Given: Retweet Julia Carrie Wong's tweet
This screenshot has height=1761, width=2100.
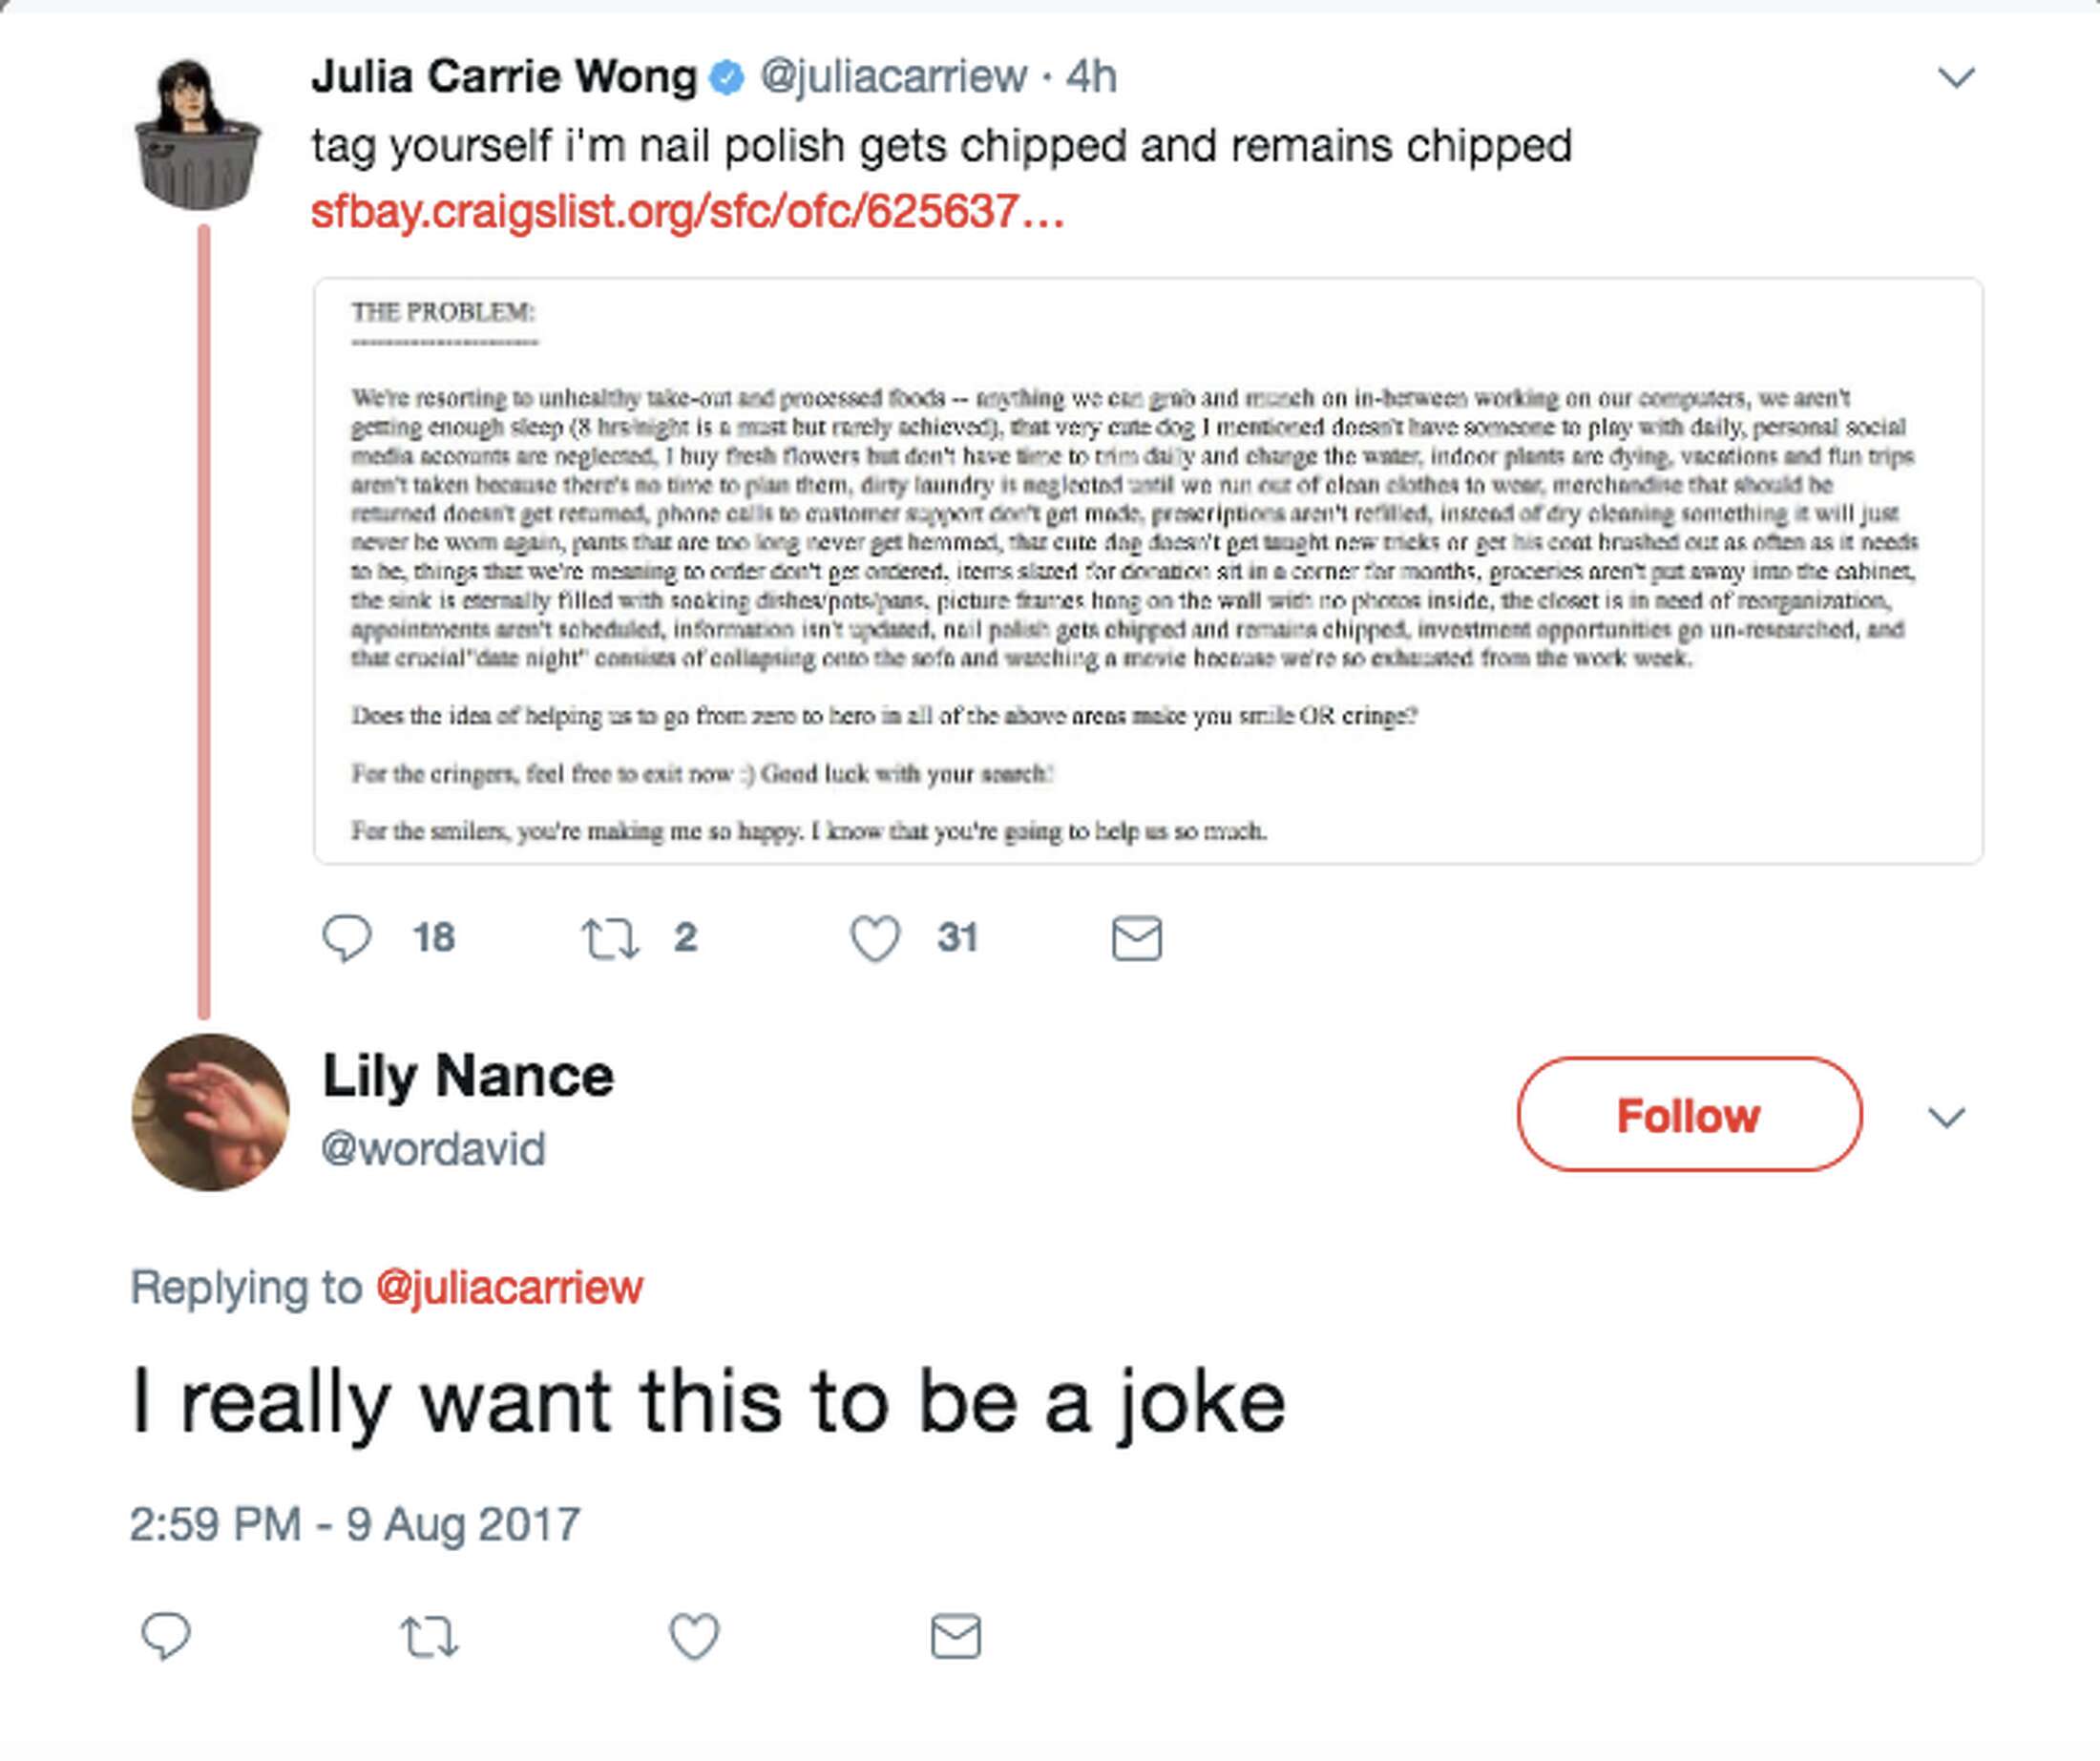Looking at the screenshot, I should [x=610, y=938].
